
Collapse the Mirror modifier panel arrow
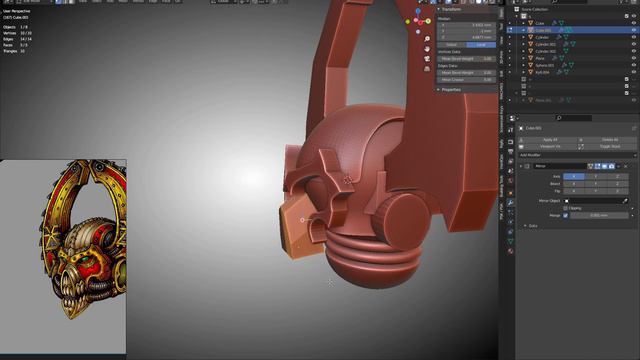click(x=521, y=166)
